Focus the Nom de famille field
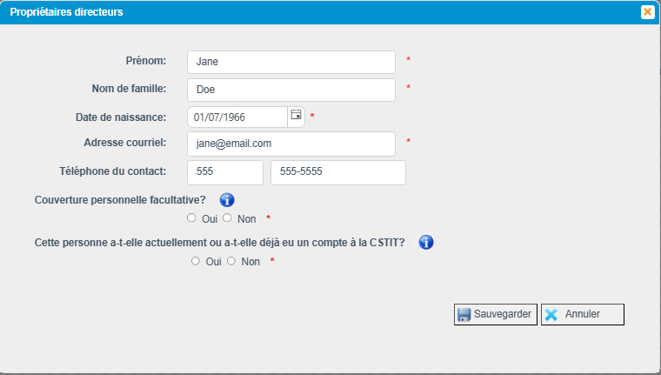661x375 pixels. point(291,90)
